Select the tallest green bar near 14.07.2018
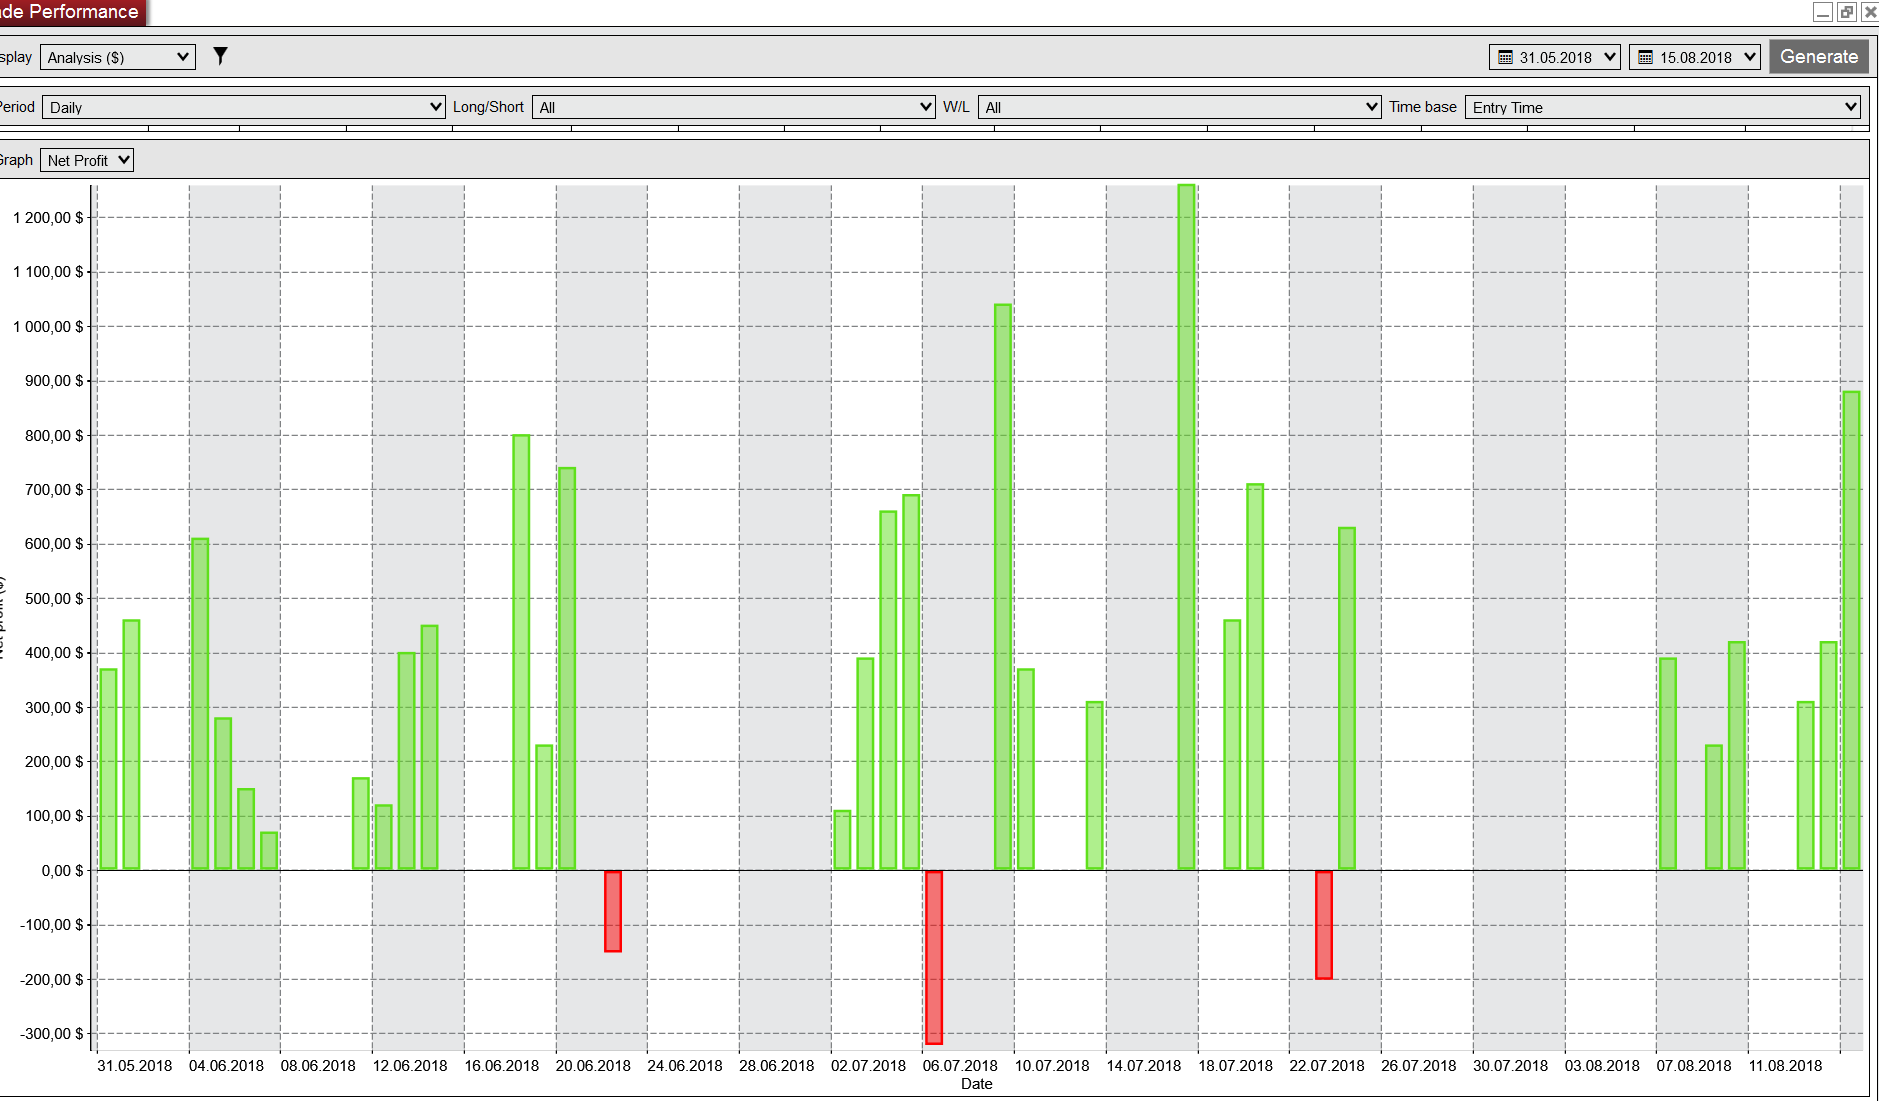Screen dimensions: 1879x1101 click(1186, 527)
